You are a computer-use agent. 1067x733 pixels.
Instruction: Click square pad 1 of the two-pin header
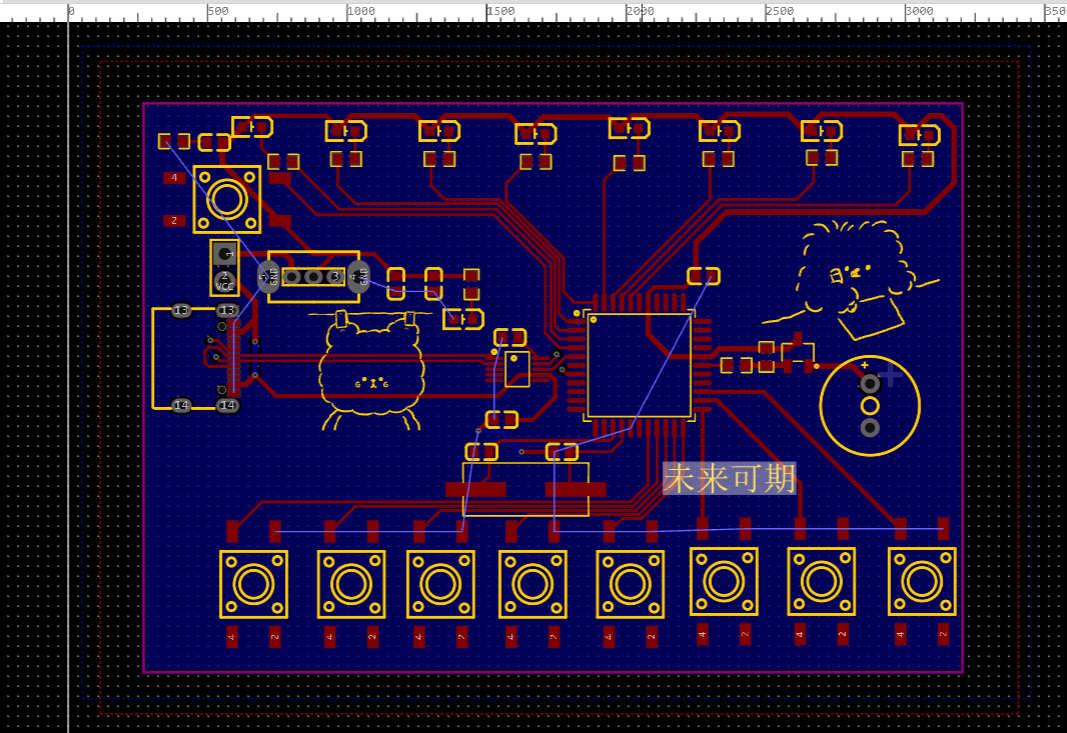pyautogui.click(x=225, y=255)
